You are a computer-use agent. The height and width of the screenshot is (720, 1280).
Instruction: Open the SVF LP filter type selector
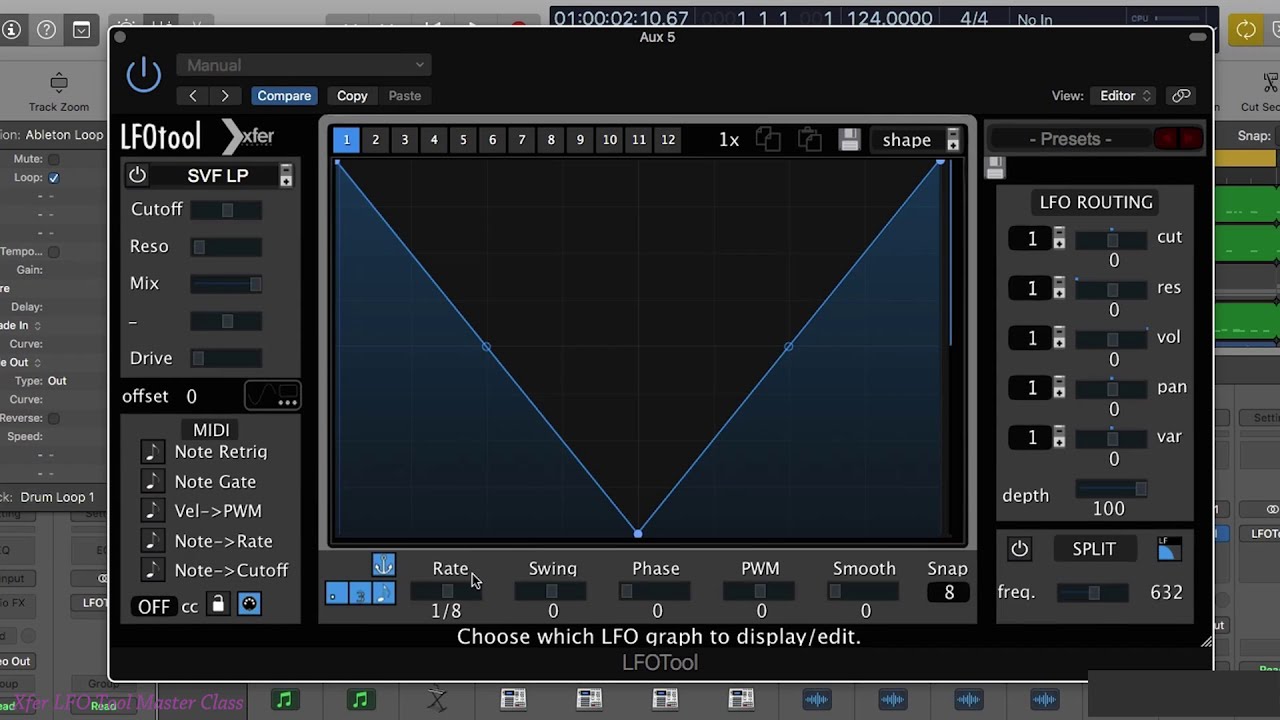(x=286, y=176)
